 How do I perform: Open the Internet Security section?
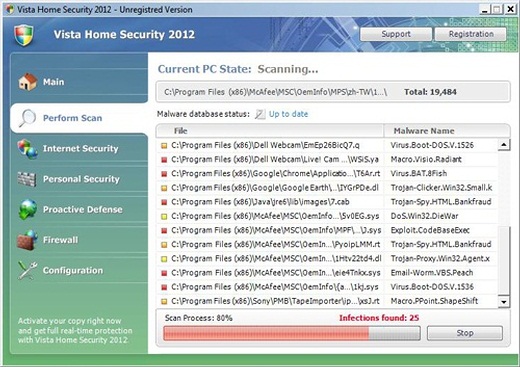[x=80, y=149]
